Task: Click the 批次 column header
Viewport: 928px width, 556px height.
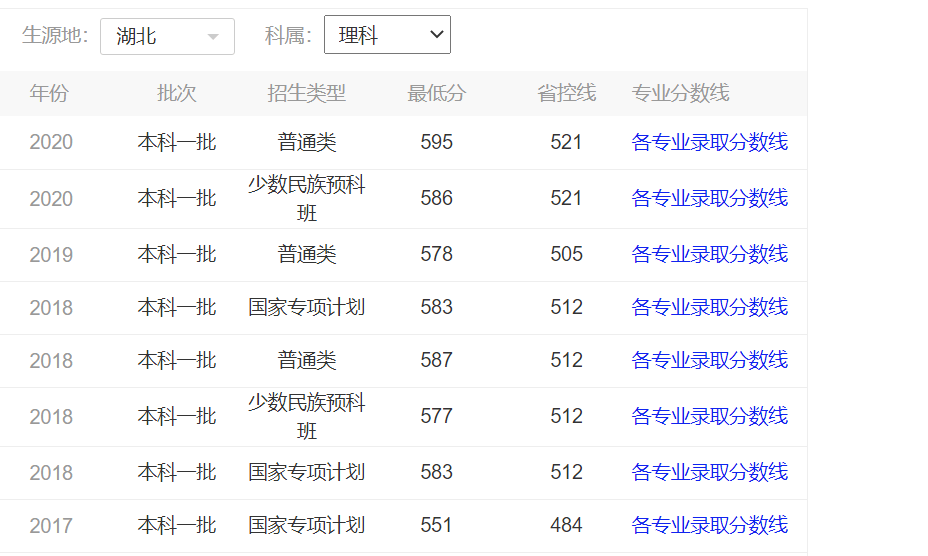Action: (176, 93)
